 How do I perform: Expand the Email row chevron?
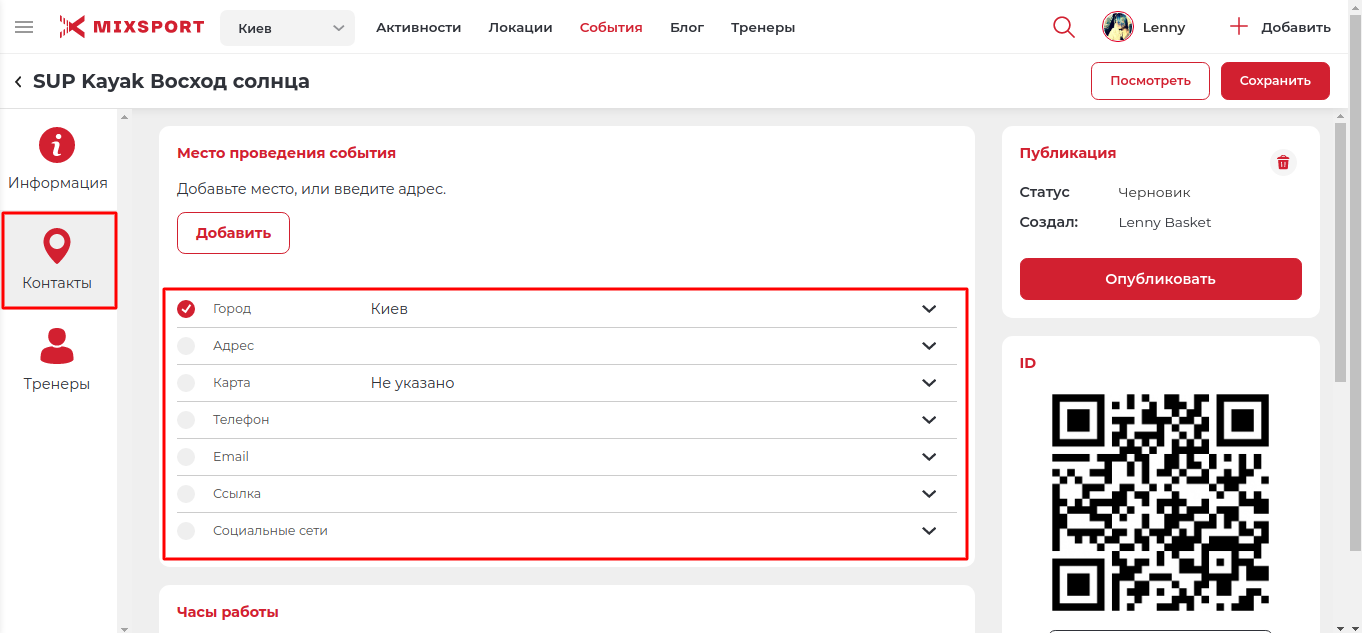coord(929,457)
